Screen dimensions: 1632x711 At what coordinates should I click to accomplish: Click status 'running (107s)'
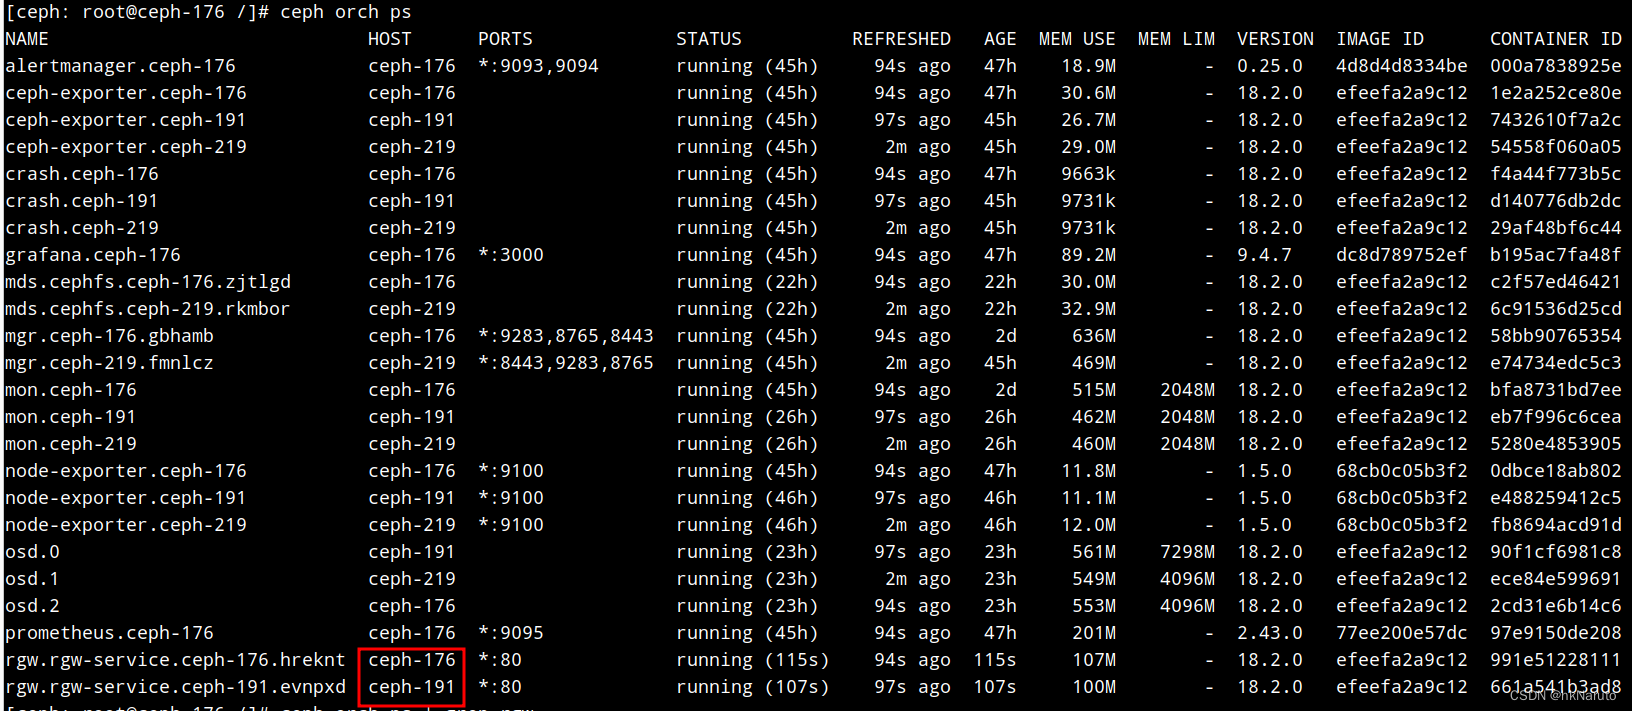(753, 687)
